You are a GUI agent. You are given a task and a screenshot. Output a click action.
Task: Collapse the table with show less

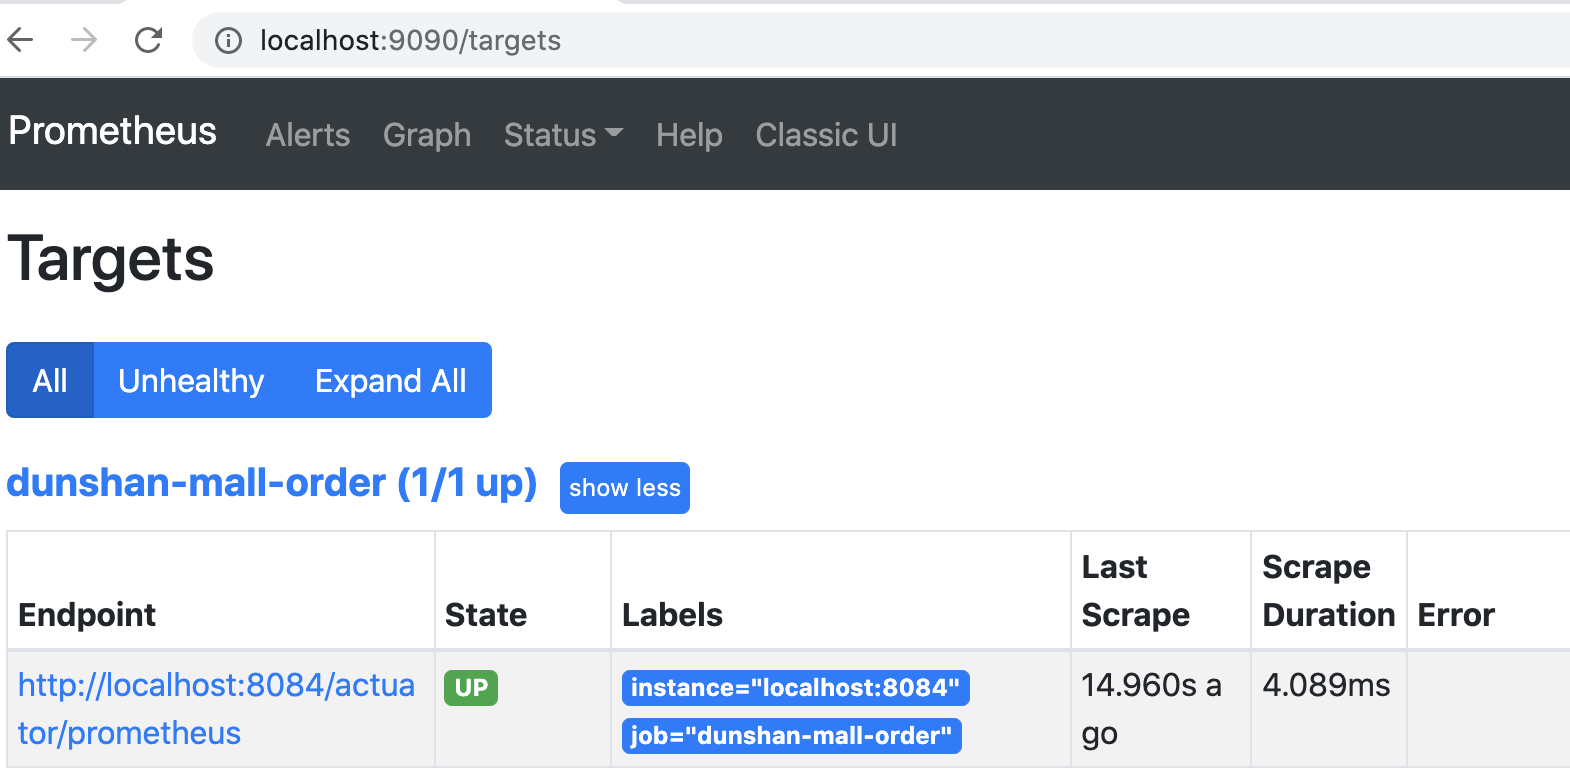tap(625, 488)
